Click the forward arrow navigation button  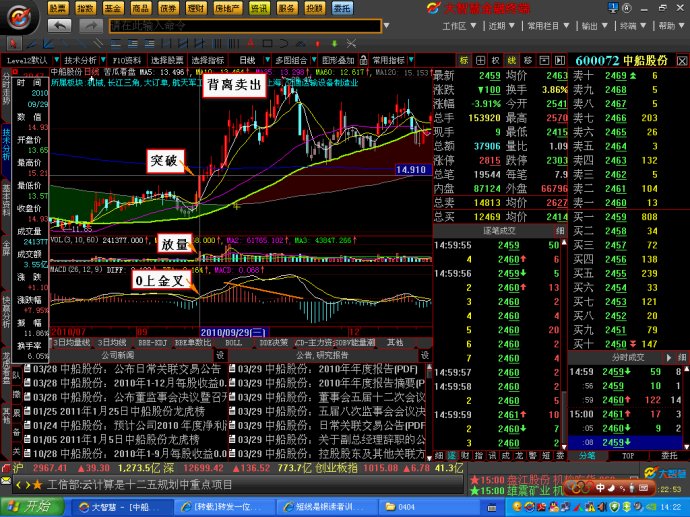pos(91,26)
